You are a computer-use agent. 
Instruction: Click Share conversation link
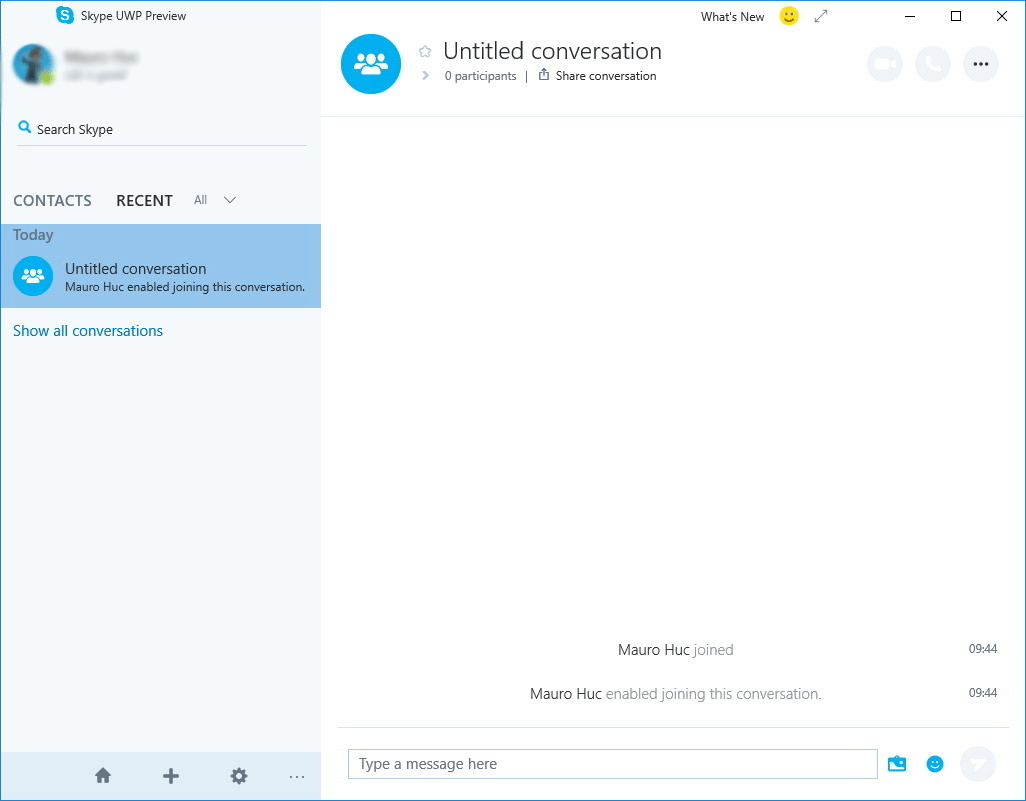pos(597,76)
